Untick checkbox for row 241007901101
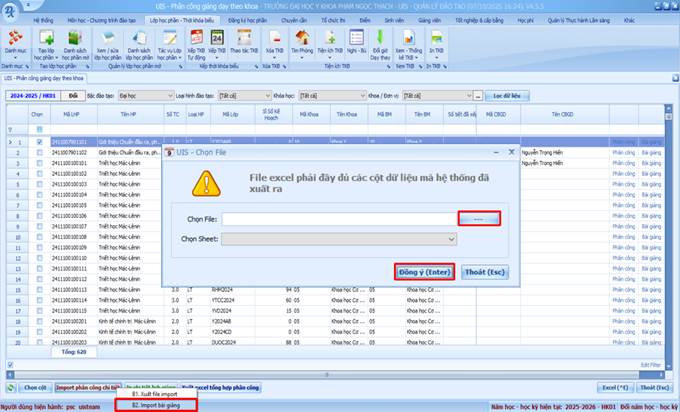 click(x=39, y=142)
